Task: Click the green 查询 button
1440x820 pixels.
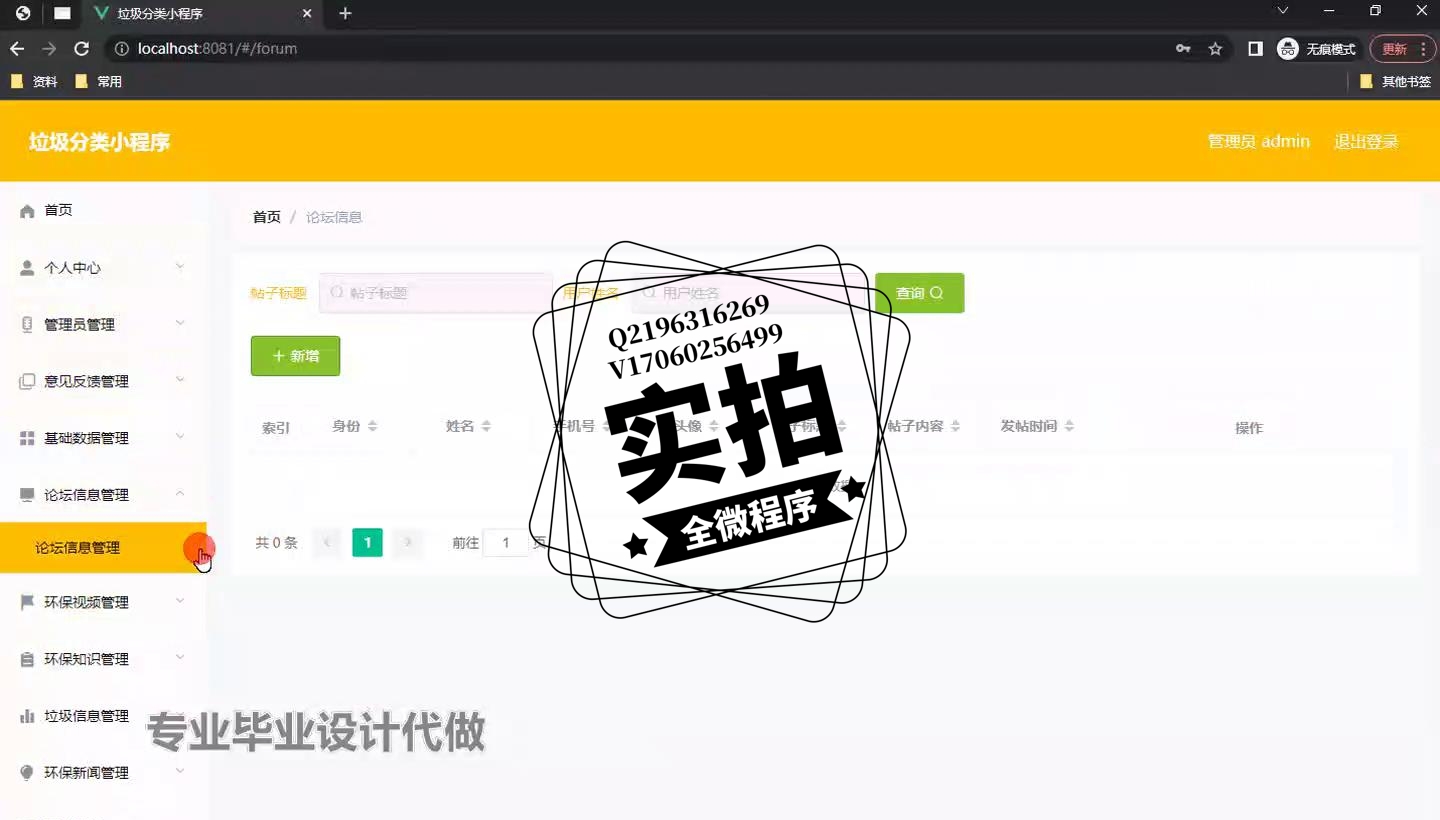Action: pyautogui.click(x=919, y=293)
